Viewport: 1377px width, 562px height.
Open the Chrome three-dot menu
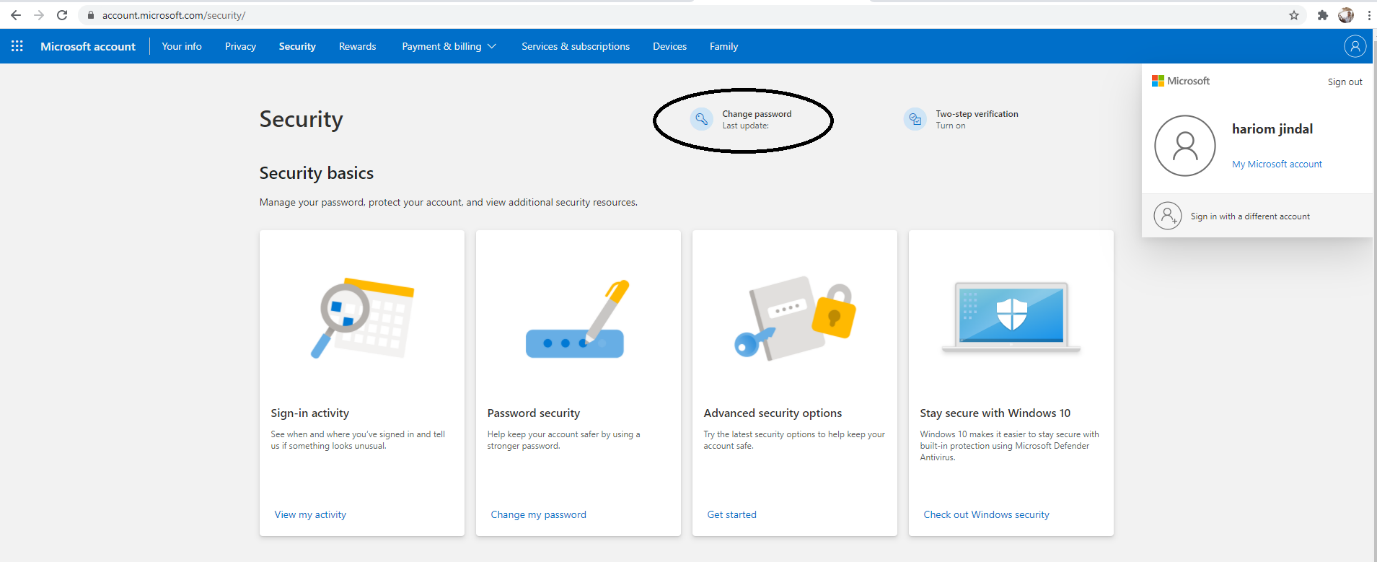(1368, 15)
